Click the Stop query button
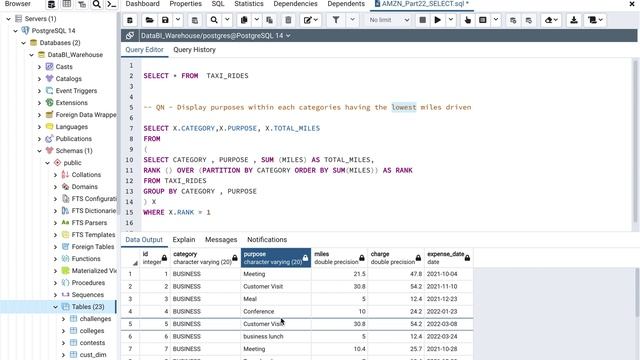 pyautogui.click(x=422, y=20)
